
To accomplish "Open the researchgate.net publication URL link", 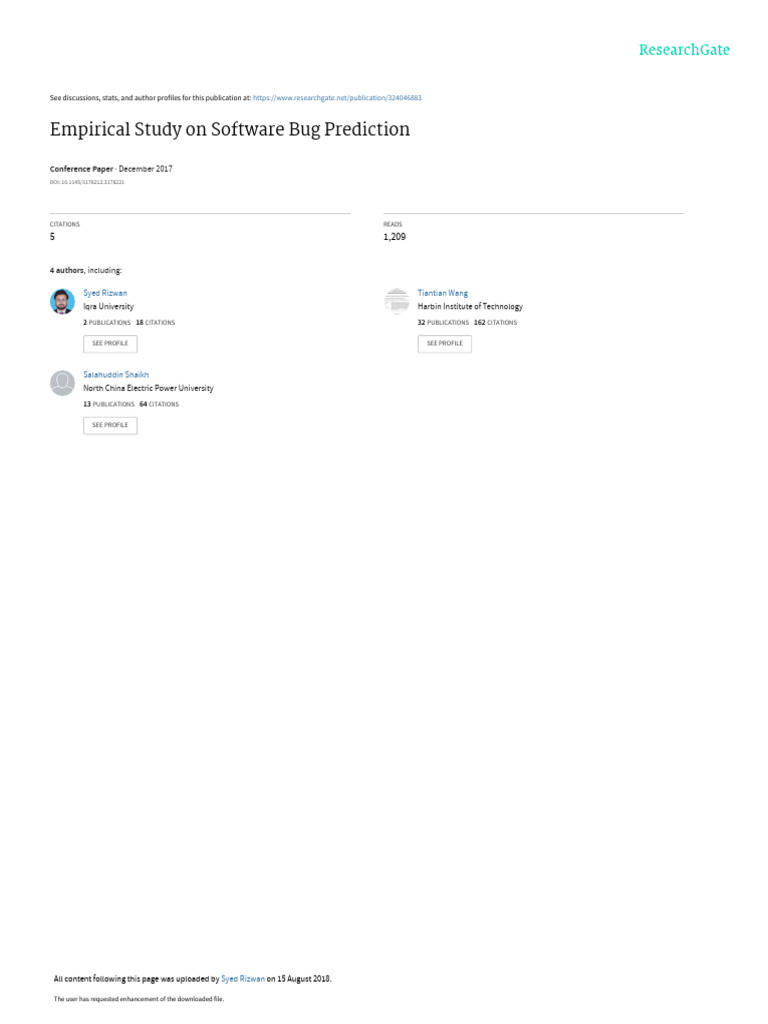I will 337,98.
